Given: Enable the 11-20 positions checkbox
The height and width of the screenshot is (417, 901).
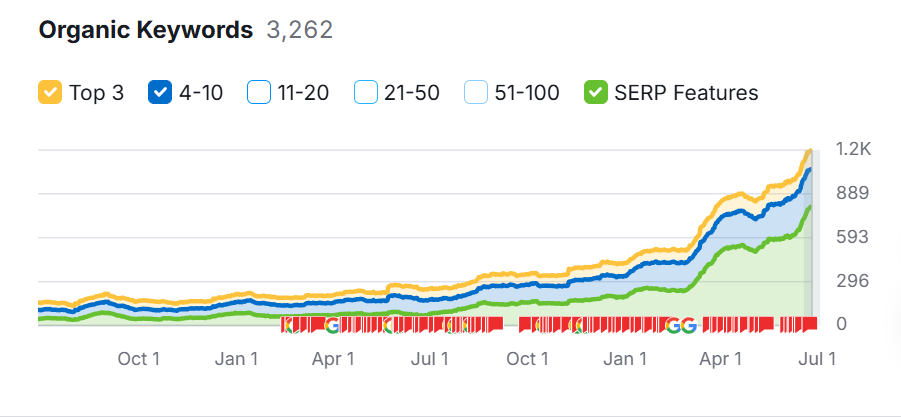Looking at the screenshot, I should tap(259, 93).
